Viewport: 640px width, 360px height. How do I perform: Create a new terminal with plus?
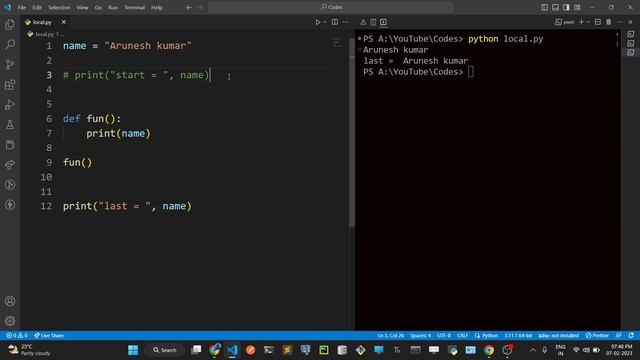(x=582, y=22)
